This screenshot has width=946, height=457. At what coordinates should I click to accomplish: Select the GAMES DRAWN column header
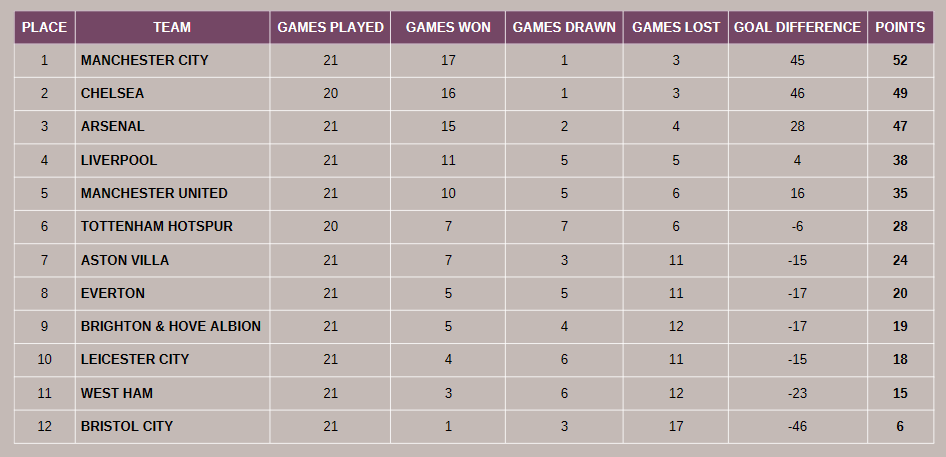(564, 27)
